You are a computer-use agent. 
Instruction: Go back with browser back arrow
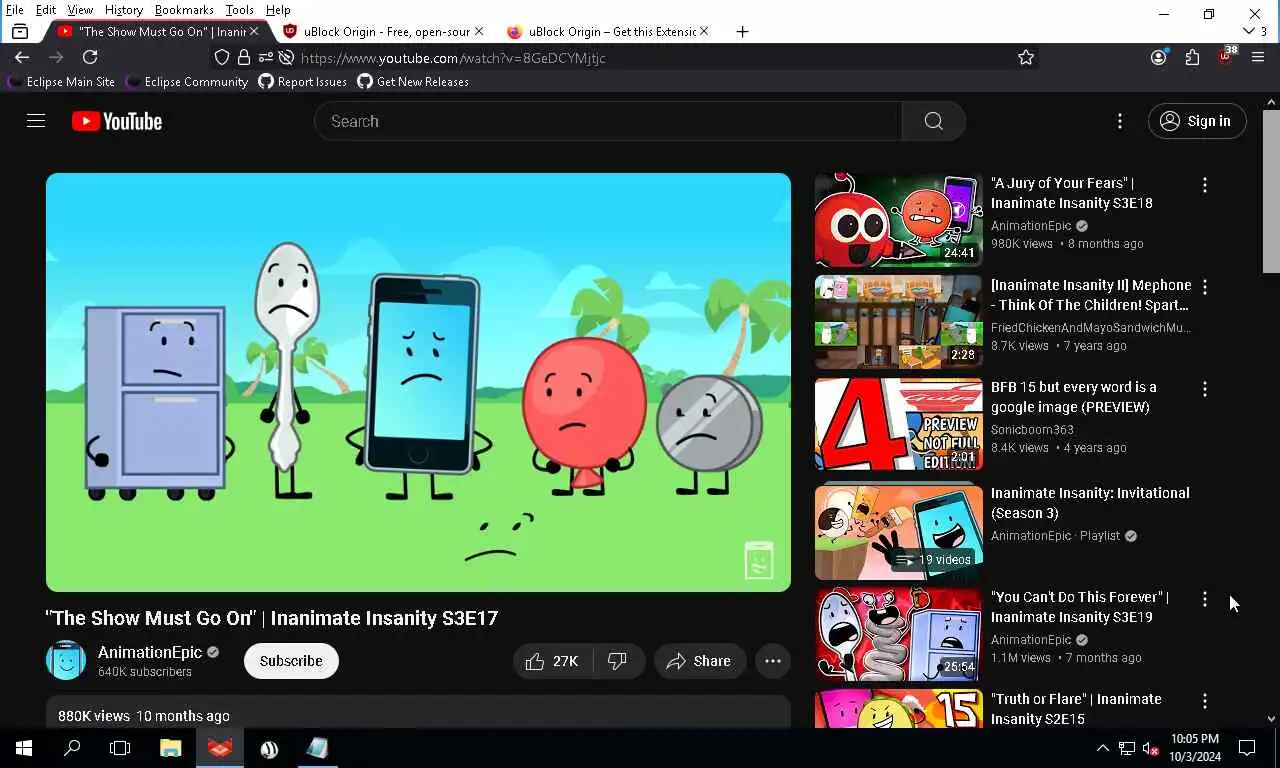tap(22, 58)
